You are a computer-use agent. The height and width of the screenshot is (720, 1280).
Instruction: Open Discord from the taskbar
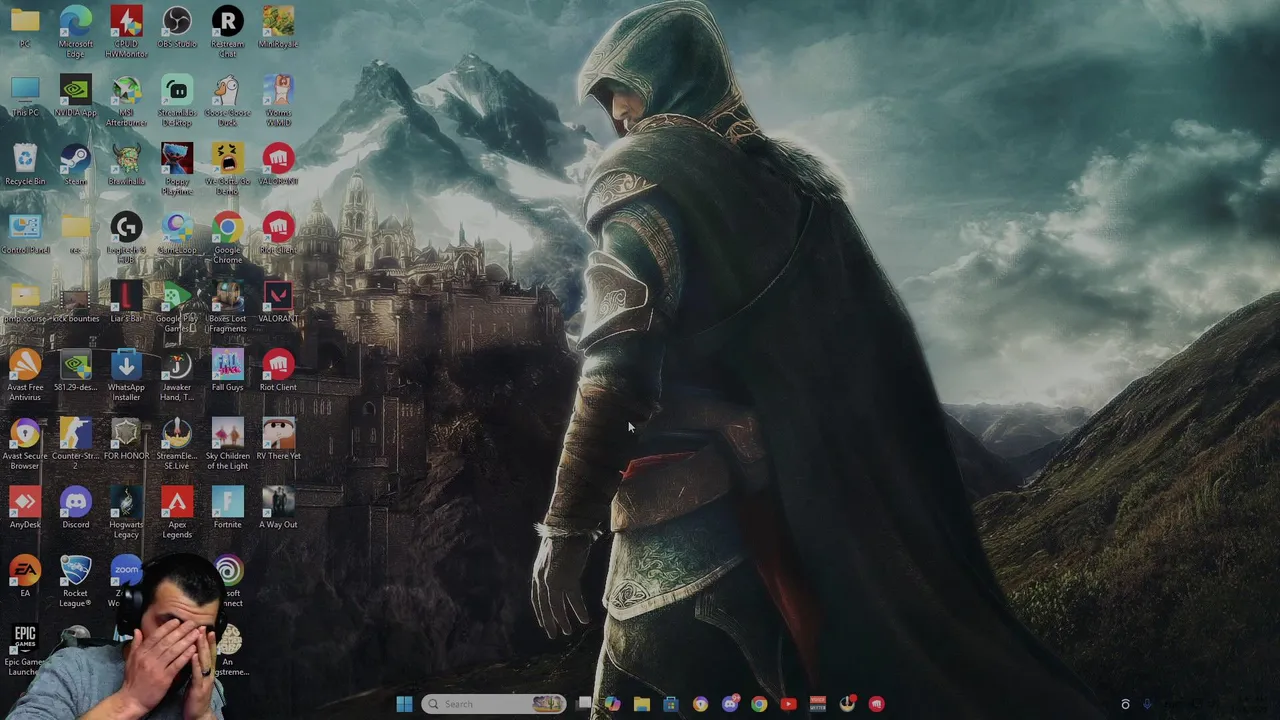(730, 704)
